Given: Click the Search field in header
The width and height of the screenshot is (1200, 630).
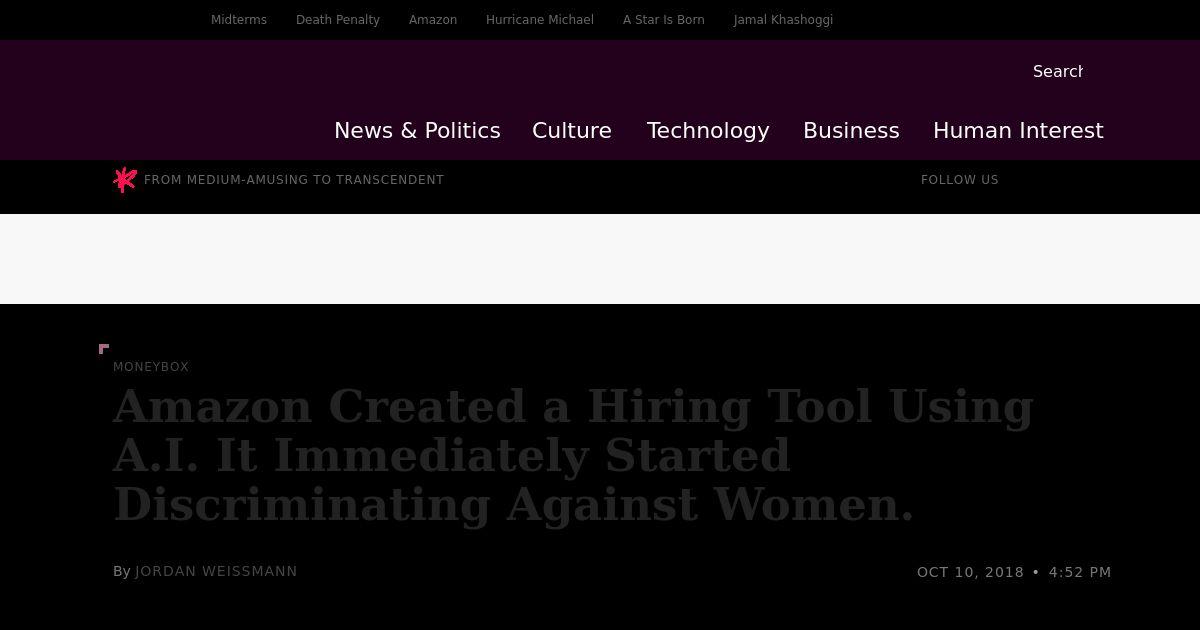Looking at the screenshot, I should [x=1058, y=71].
